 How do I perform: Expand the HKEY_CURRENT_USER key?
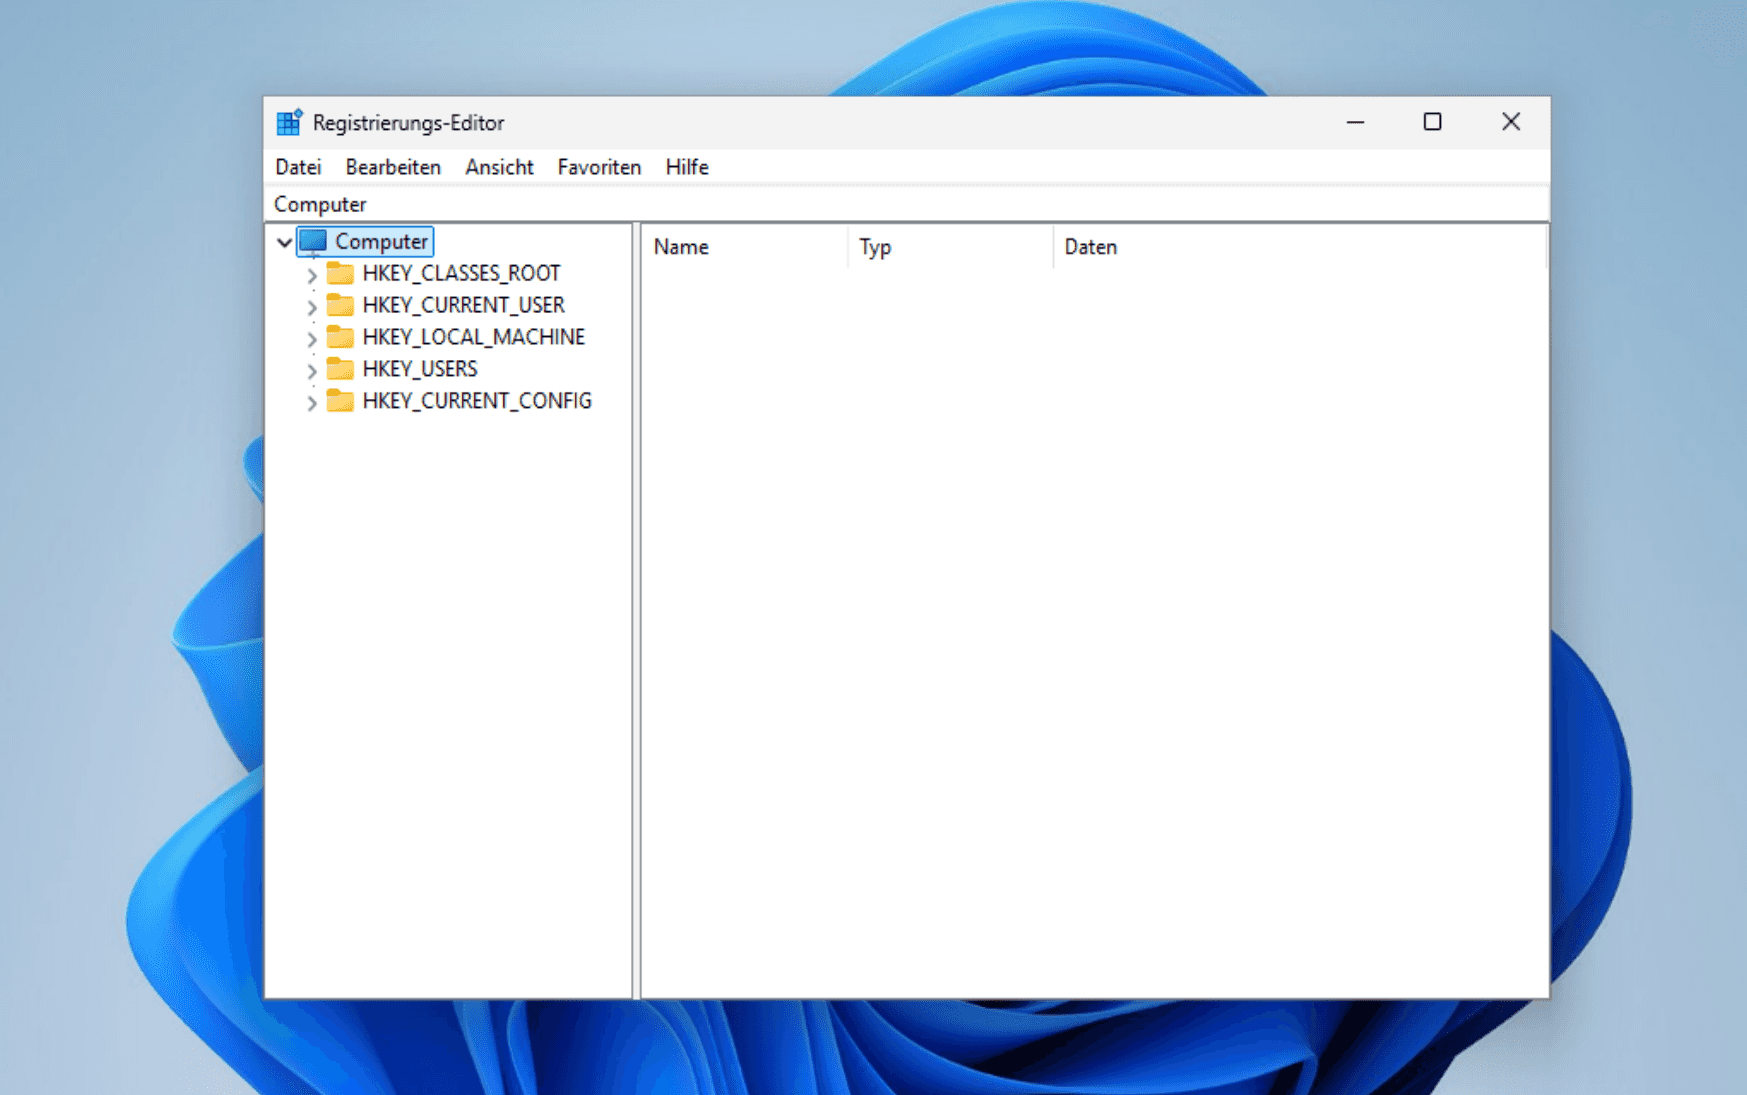click(312, 307)
